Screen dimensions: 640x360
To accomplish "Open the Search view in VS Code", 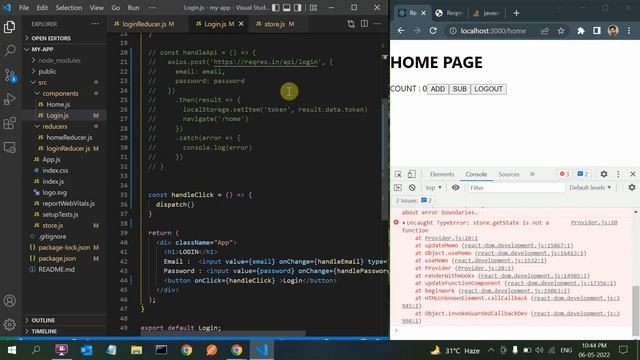I will click(9, 51).
